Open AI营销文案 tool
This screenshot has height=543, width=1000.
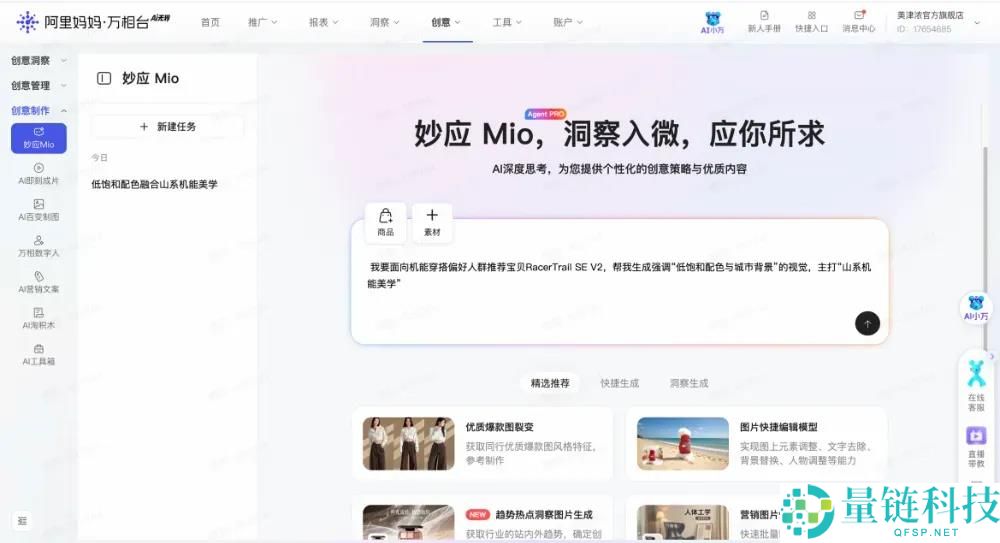(x=39, y=282)
